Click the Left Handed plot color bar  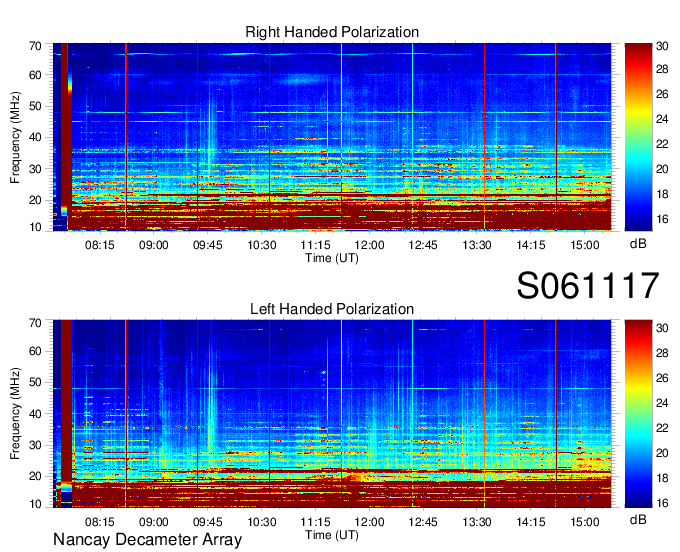pos(638,414)
